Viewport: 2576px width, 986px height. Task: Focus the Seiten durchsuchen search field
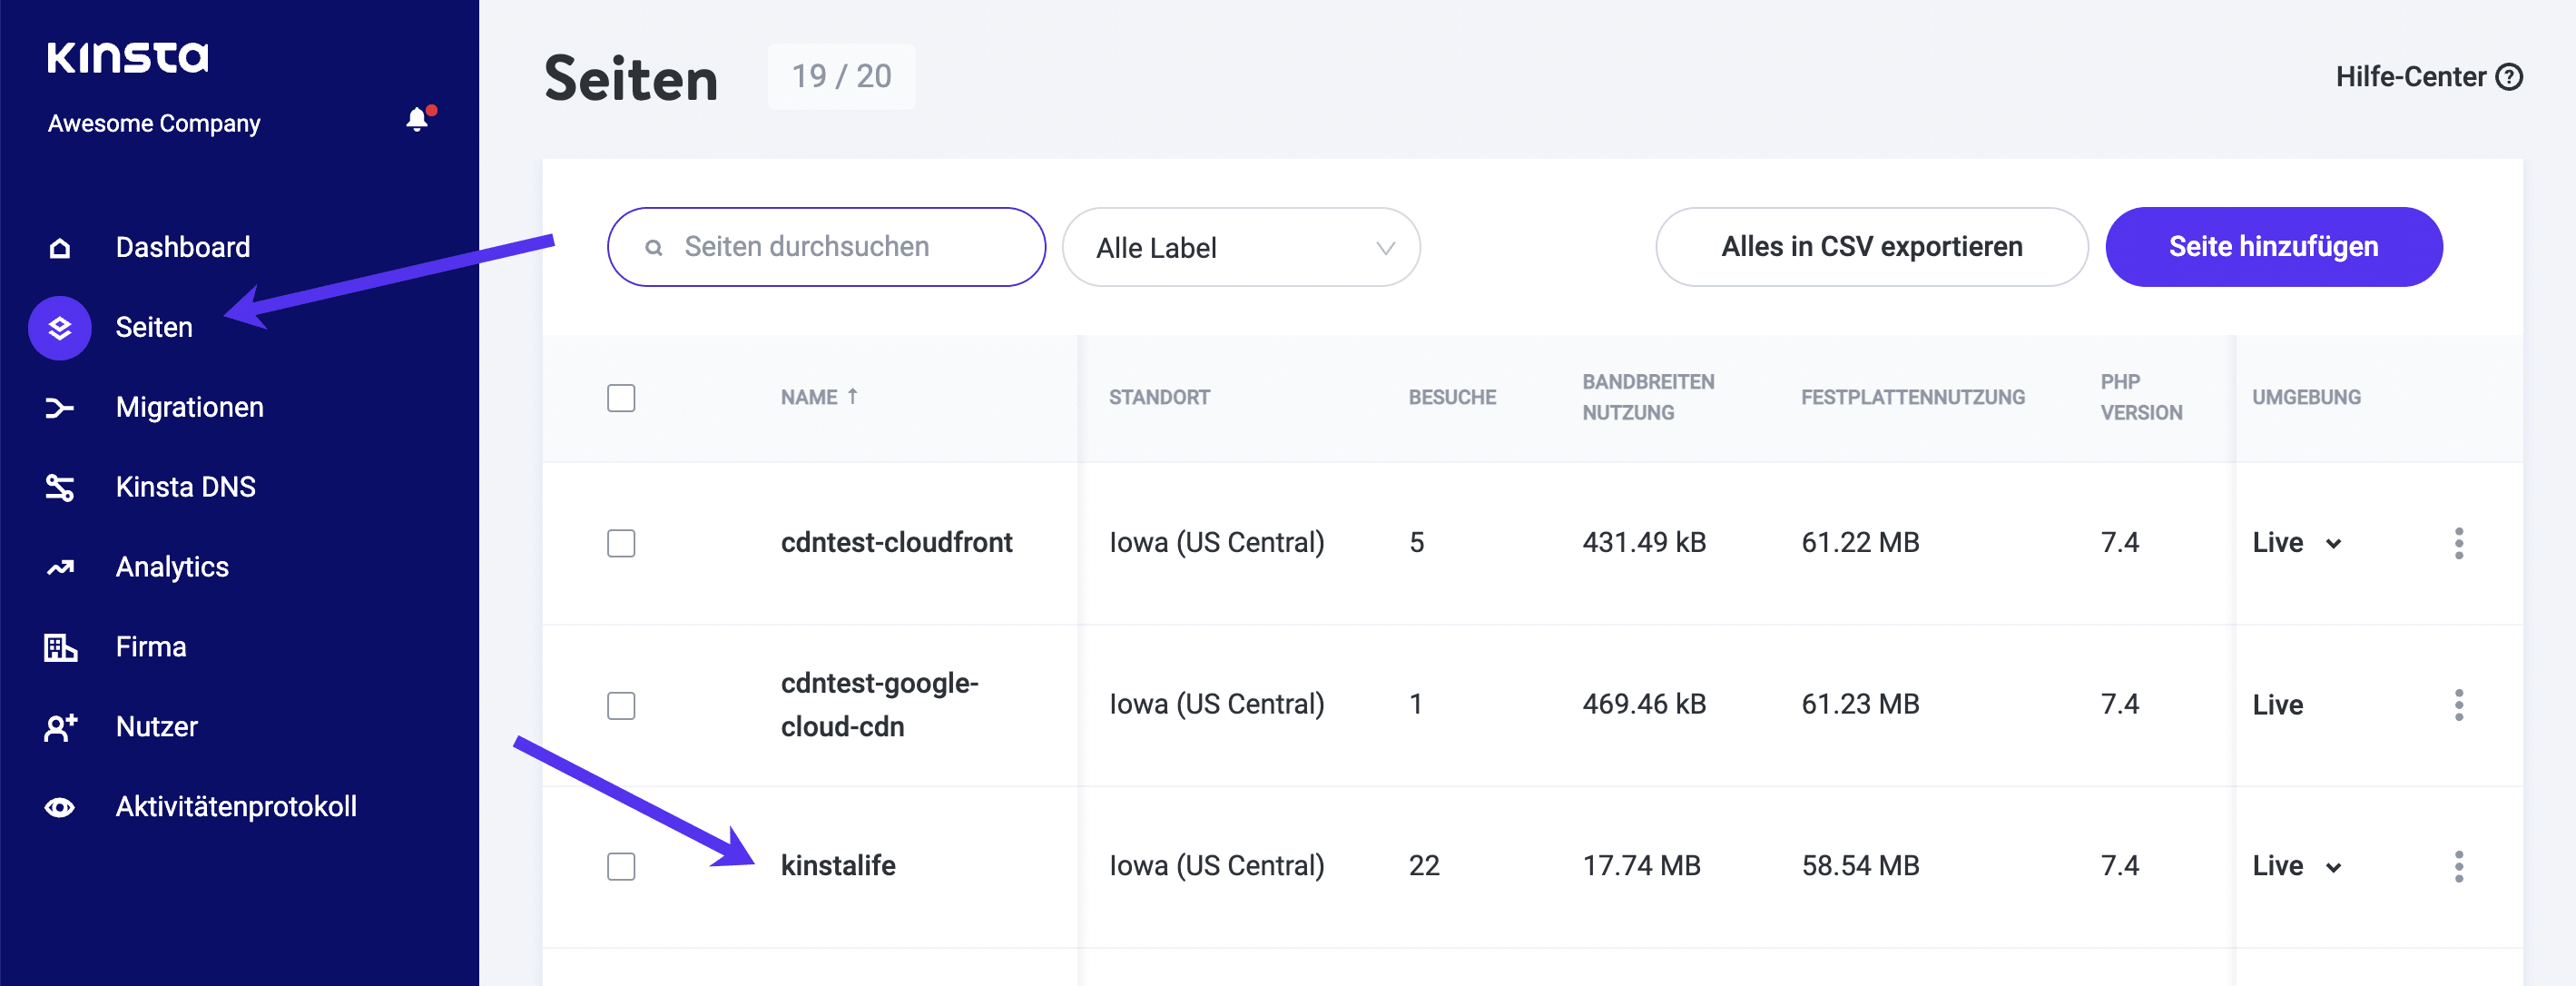coord(826,247)
